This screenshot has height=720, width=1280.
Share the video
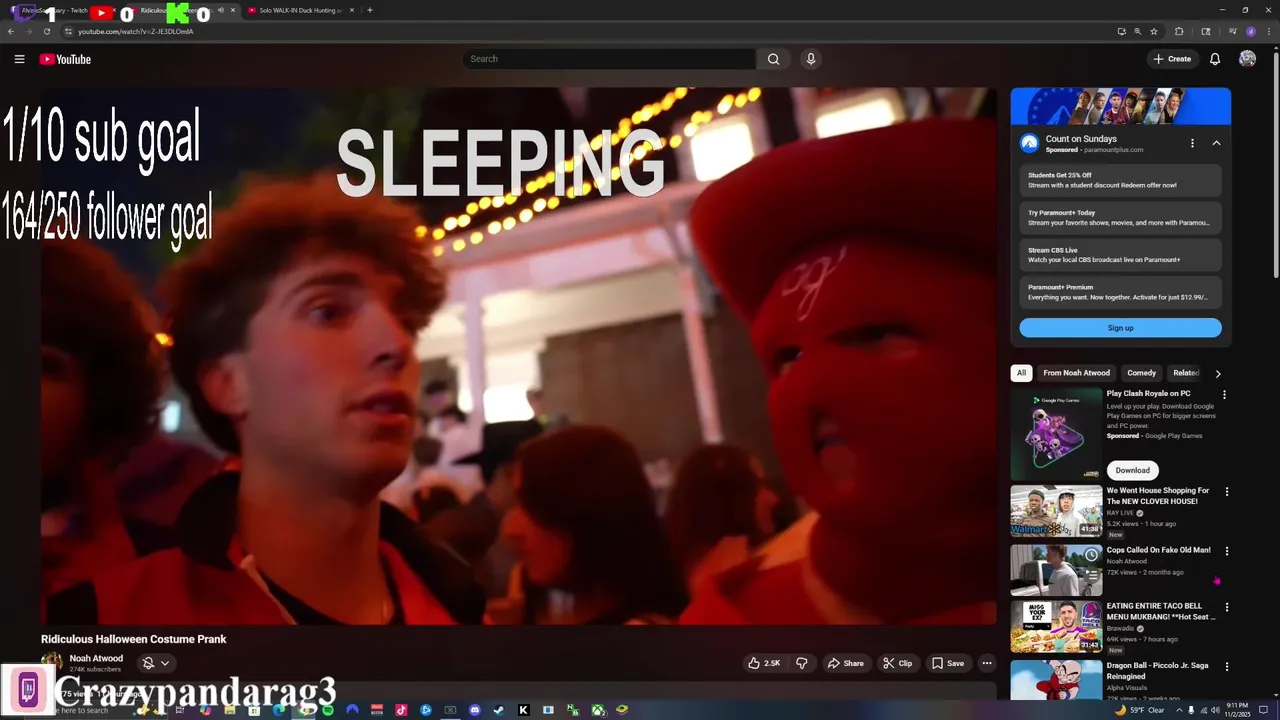[845, 663]
